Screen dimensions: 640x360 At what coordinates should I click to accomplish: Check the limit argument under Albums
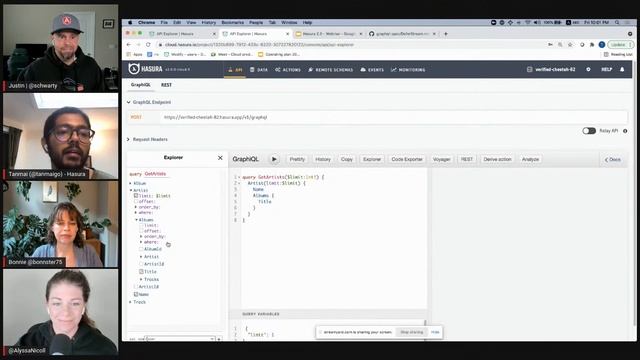click(x=141, y=225)
